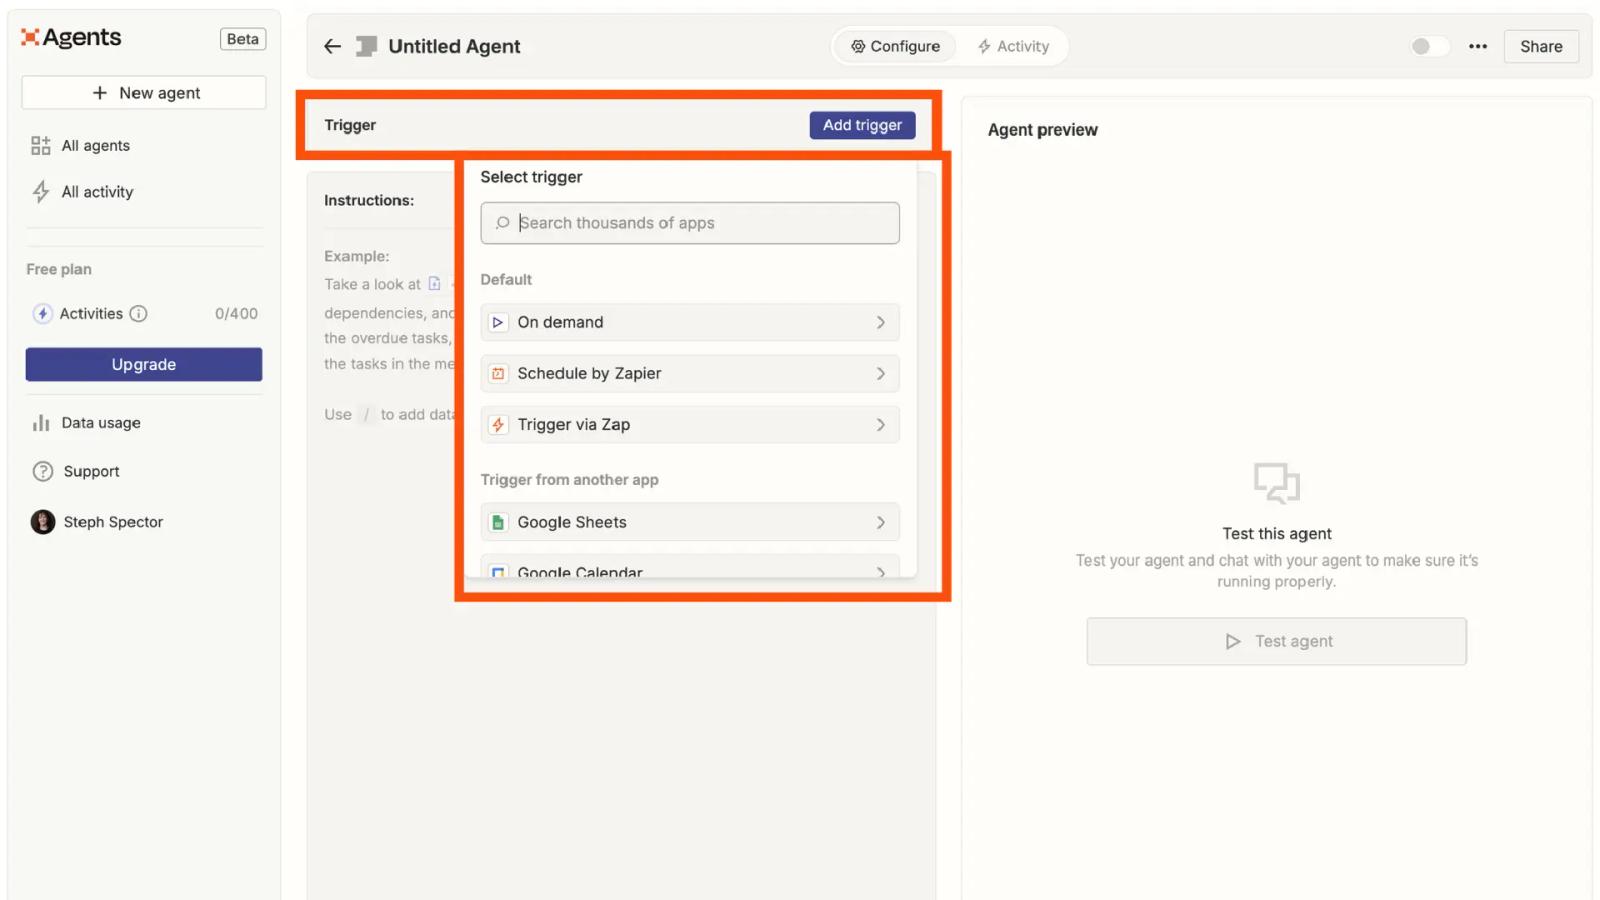
Task: Select the On demand trigger
Action: (x=690, y=323)
